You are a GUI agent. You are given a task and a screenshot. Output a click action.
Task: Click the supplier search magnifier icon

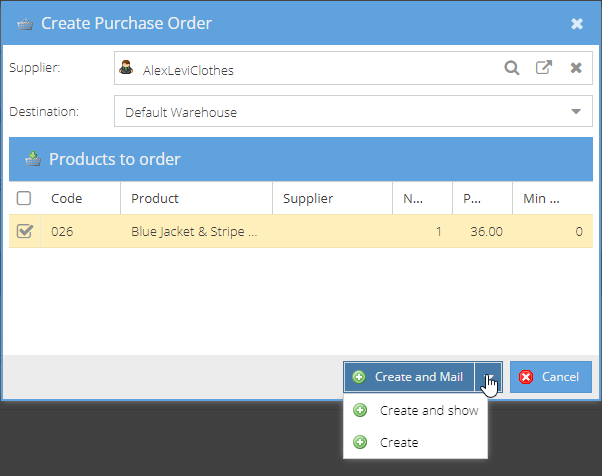[511, 68]
